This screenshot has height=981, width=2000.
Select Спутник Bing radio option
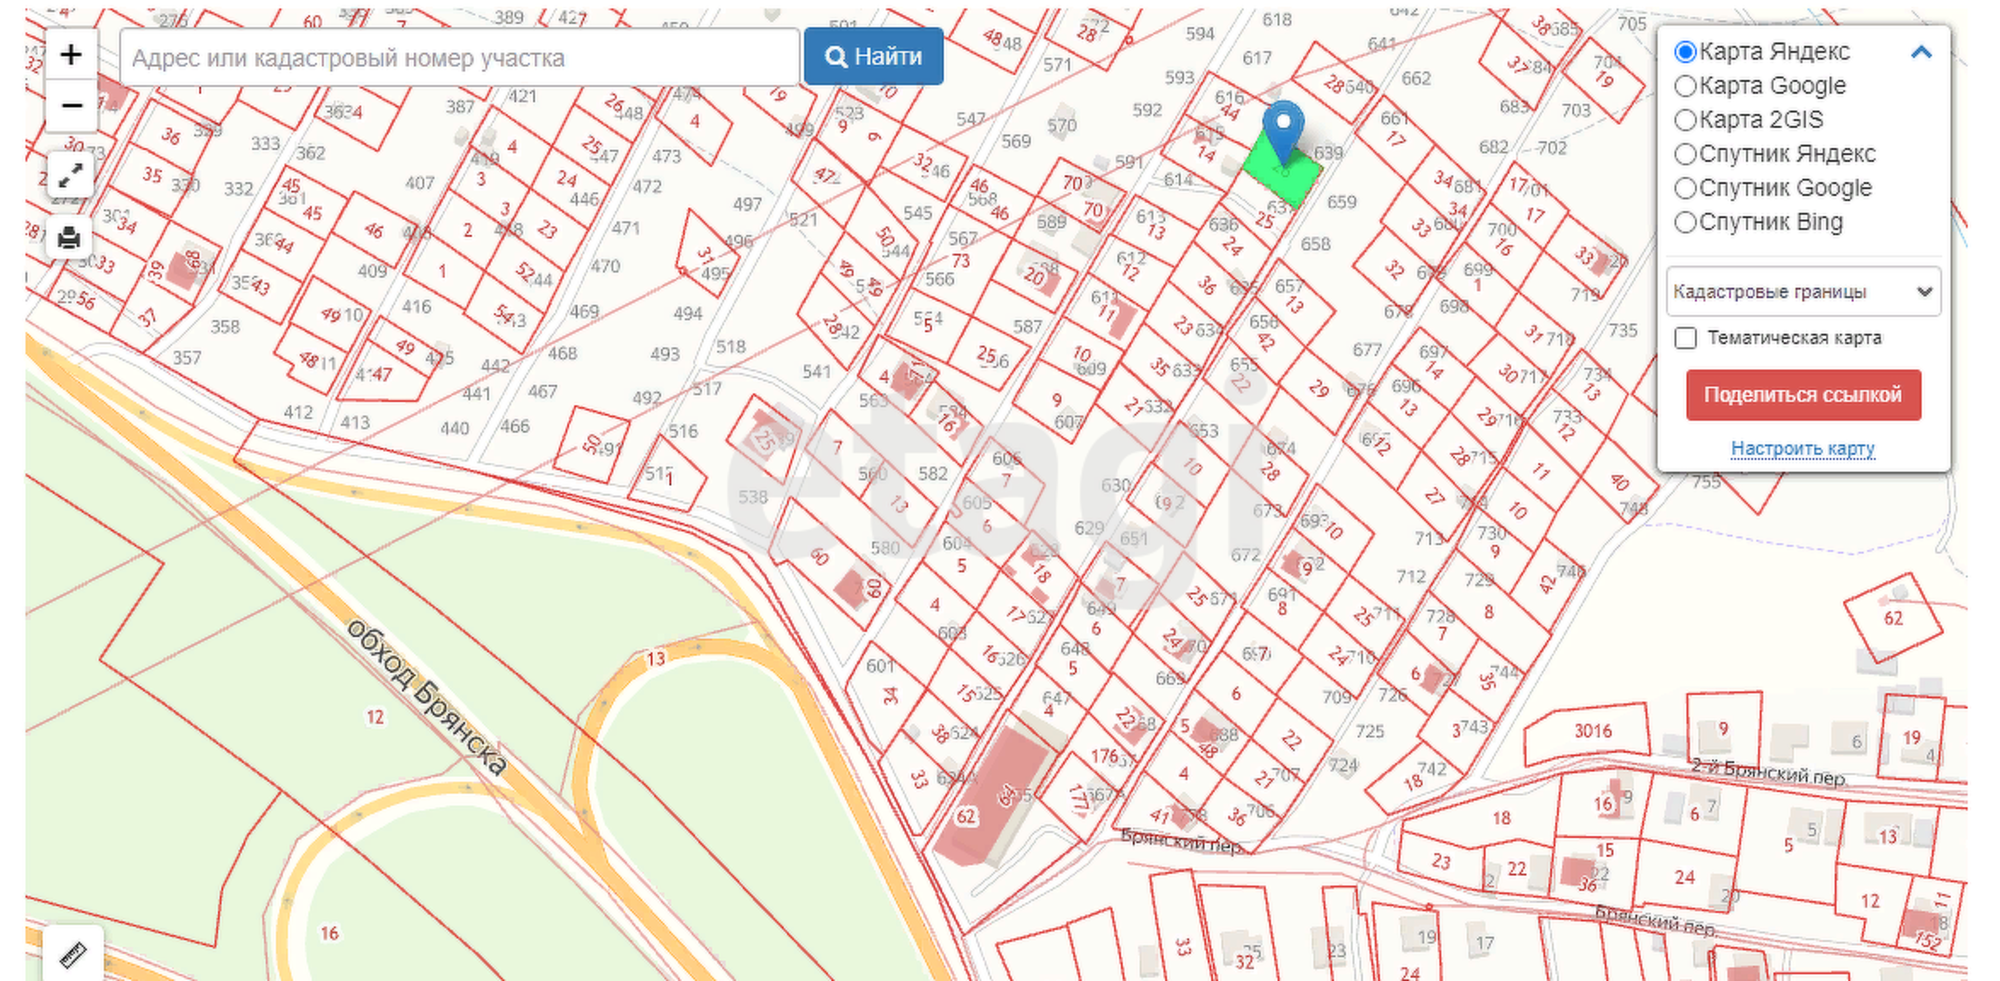(x=1685, y=222)
